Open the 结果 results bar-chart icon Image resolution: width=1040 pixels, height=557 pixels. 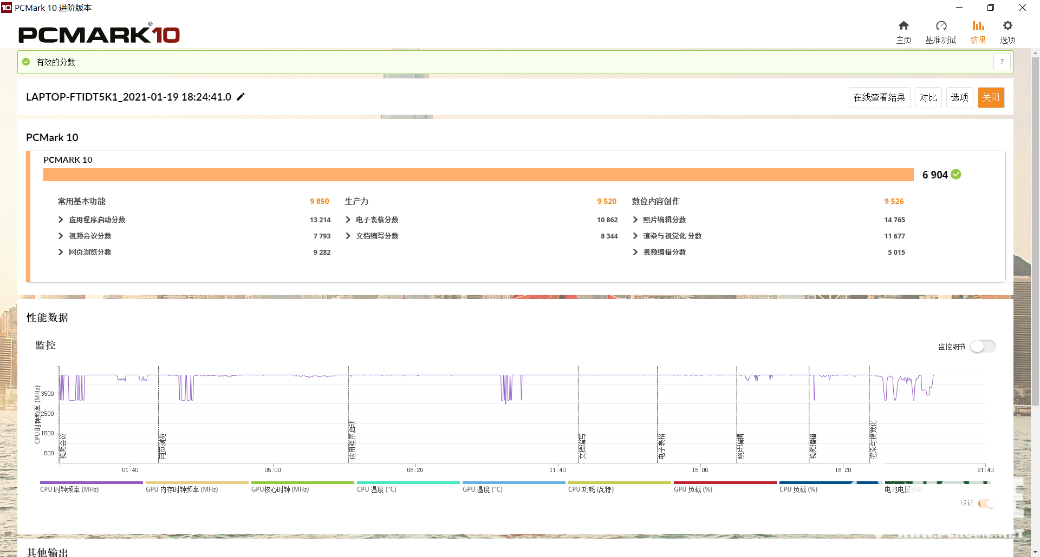pos(978,26)
